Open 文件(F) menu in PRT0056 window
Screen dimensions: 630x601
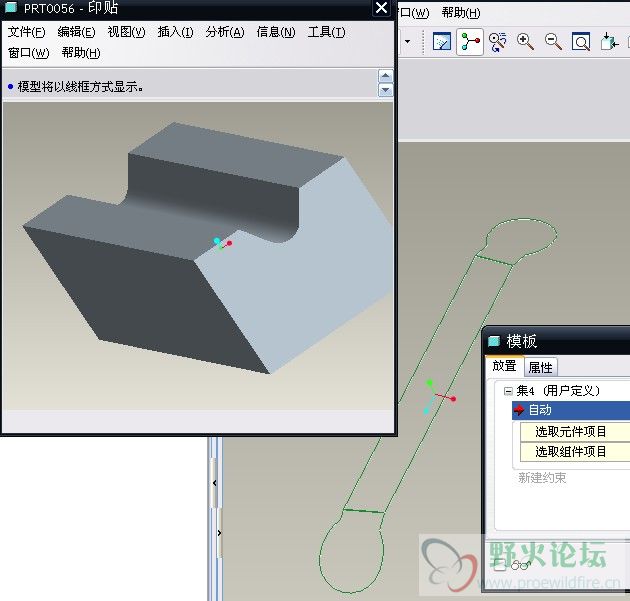pyautogui.click(x=27, y=32)
